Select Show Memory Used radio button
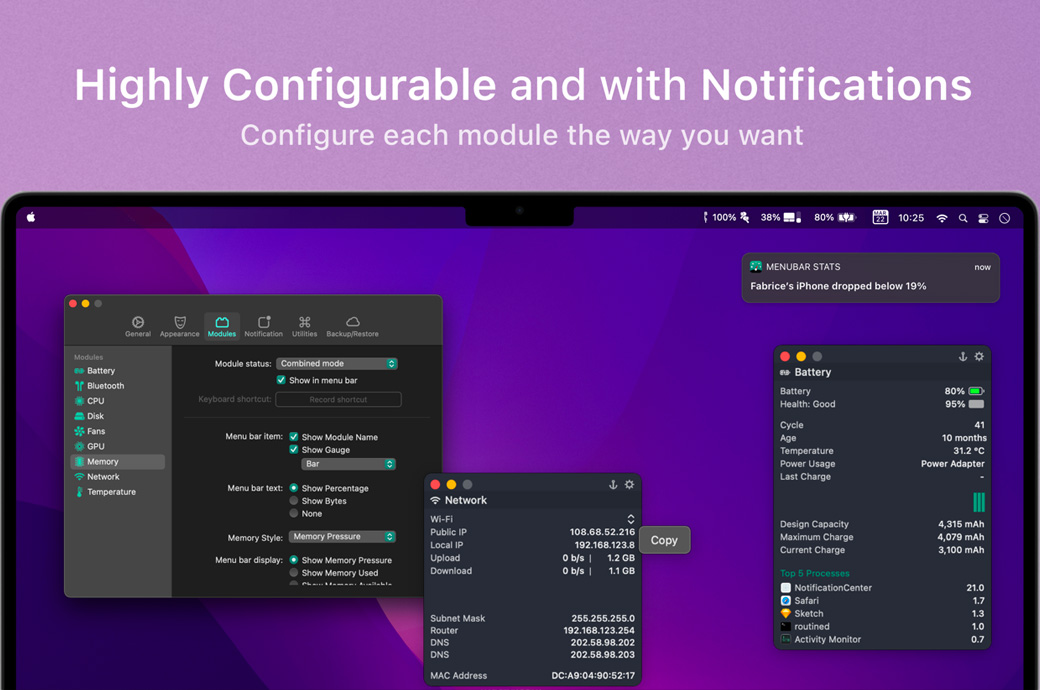1040x690 pixels. pyautogui.click(x=294, y=573)
